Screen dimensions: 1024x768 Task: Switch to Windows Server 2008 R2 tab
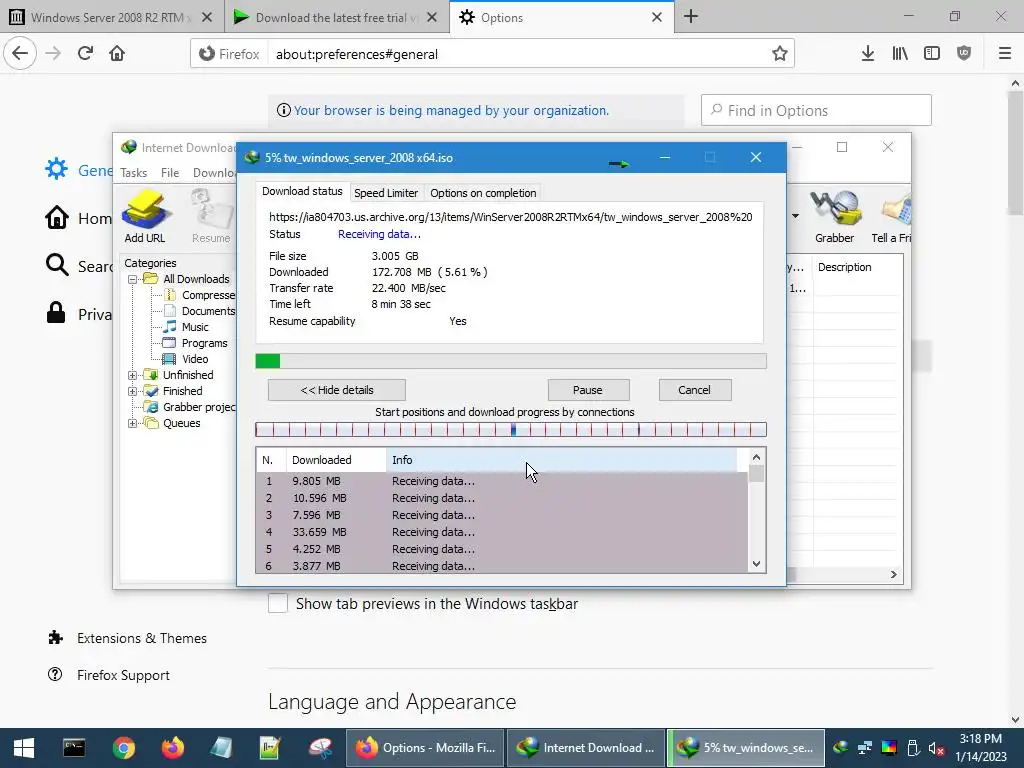click(x=112, y=17)
